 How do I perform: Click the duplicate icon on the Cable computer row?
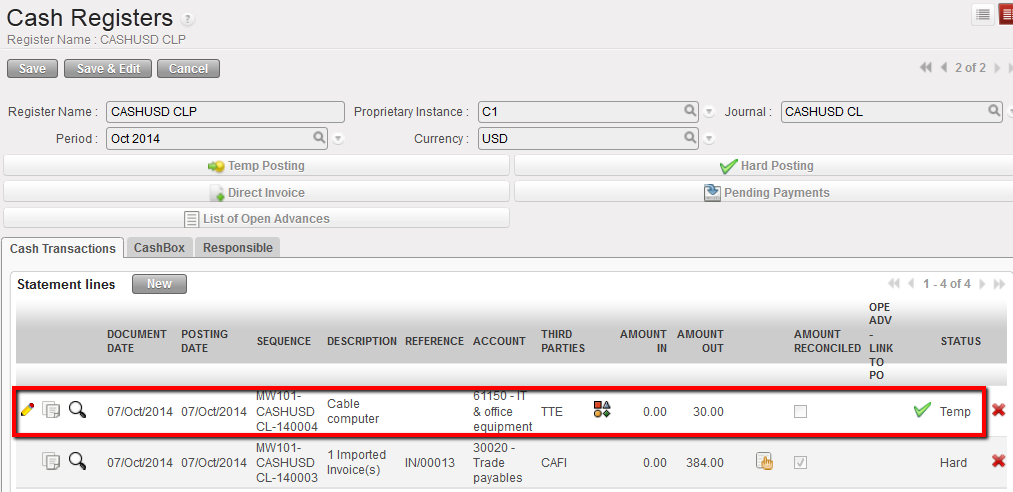pos(51,410)
